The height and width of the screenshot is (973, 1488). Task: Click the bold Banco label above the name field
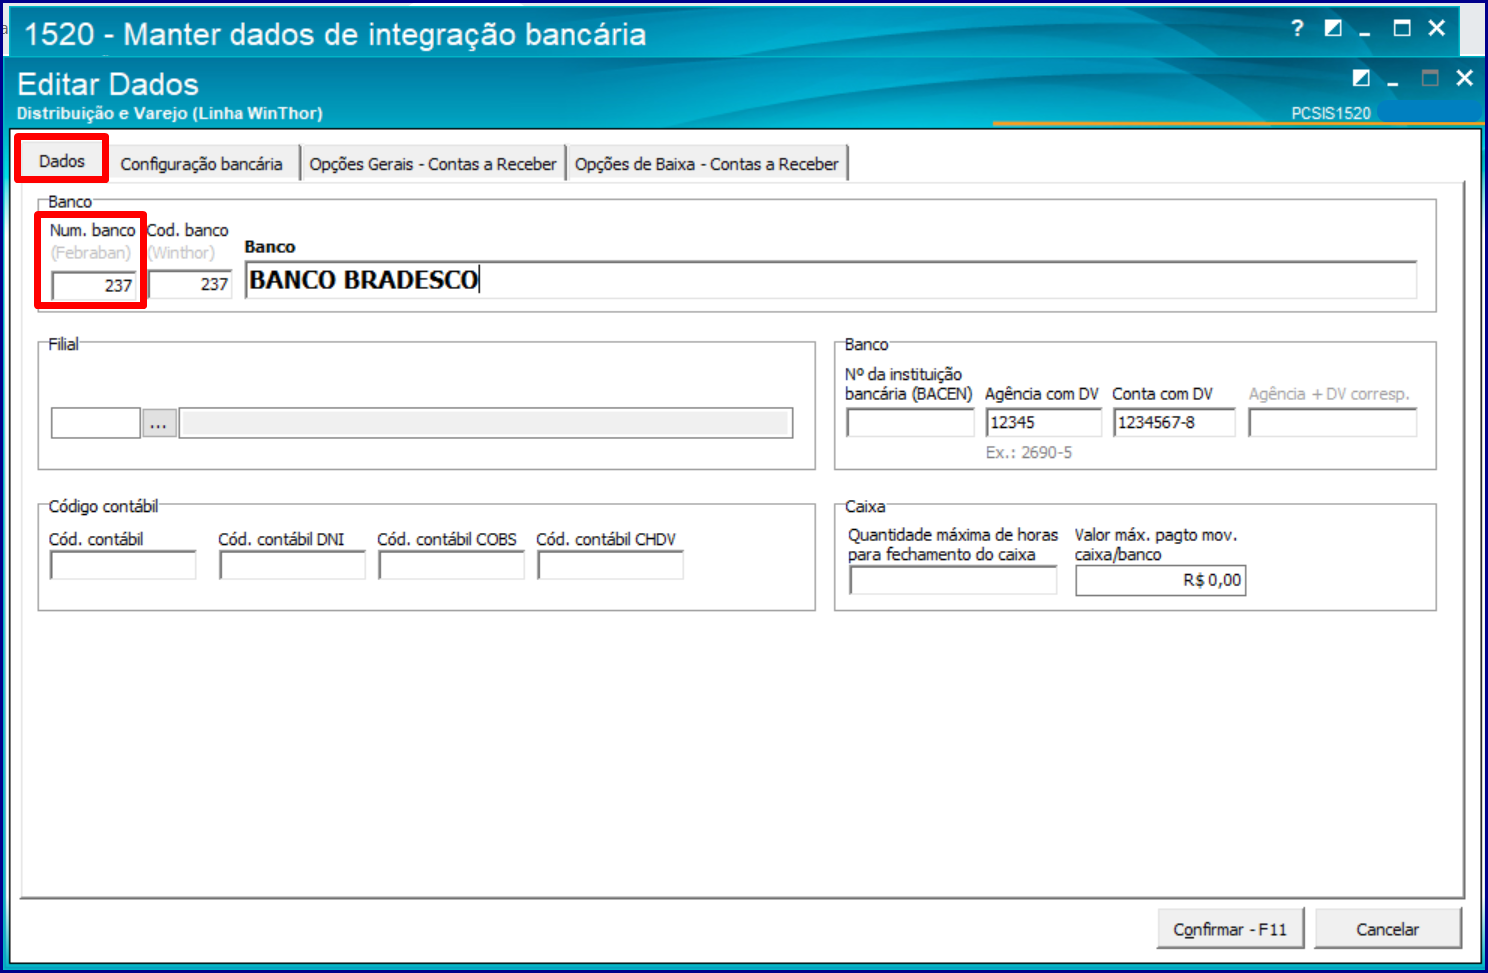270,247
